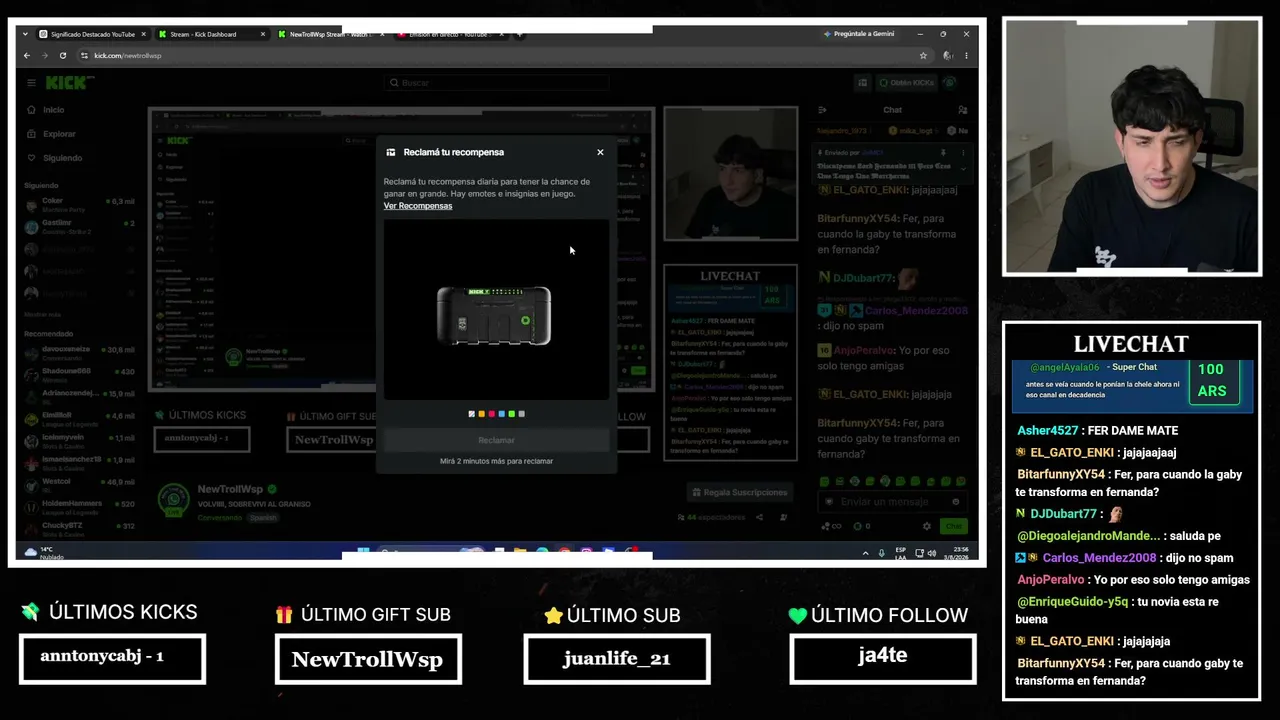Click the Regala Suscripciones button
The image size is (1280, 720).
739,492
